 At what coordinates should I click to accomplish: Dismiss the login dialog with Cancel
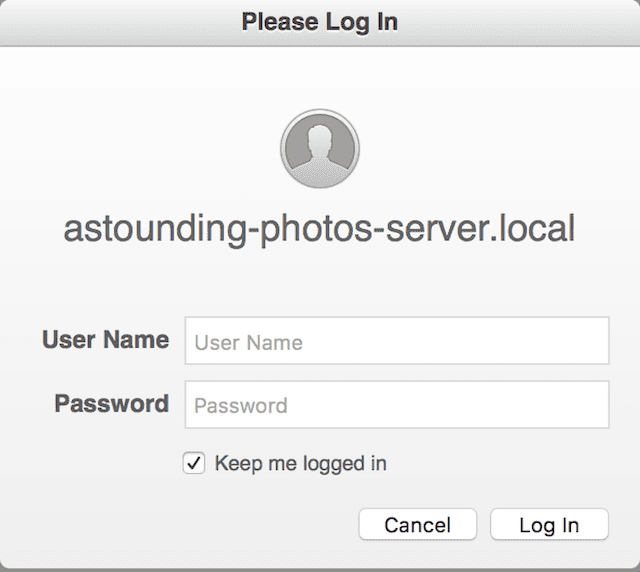coord(418,525)
